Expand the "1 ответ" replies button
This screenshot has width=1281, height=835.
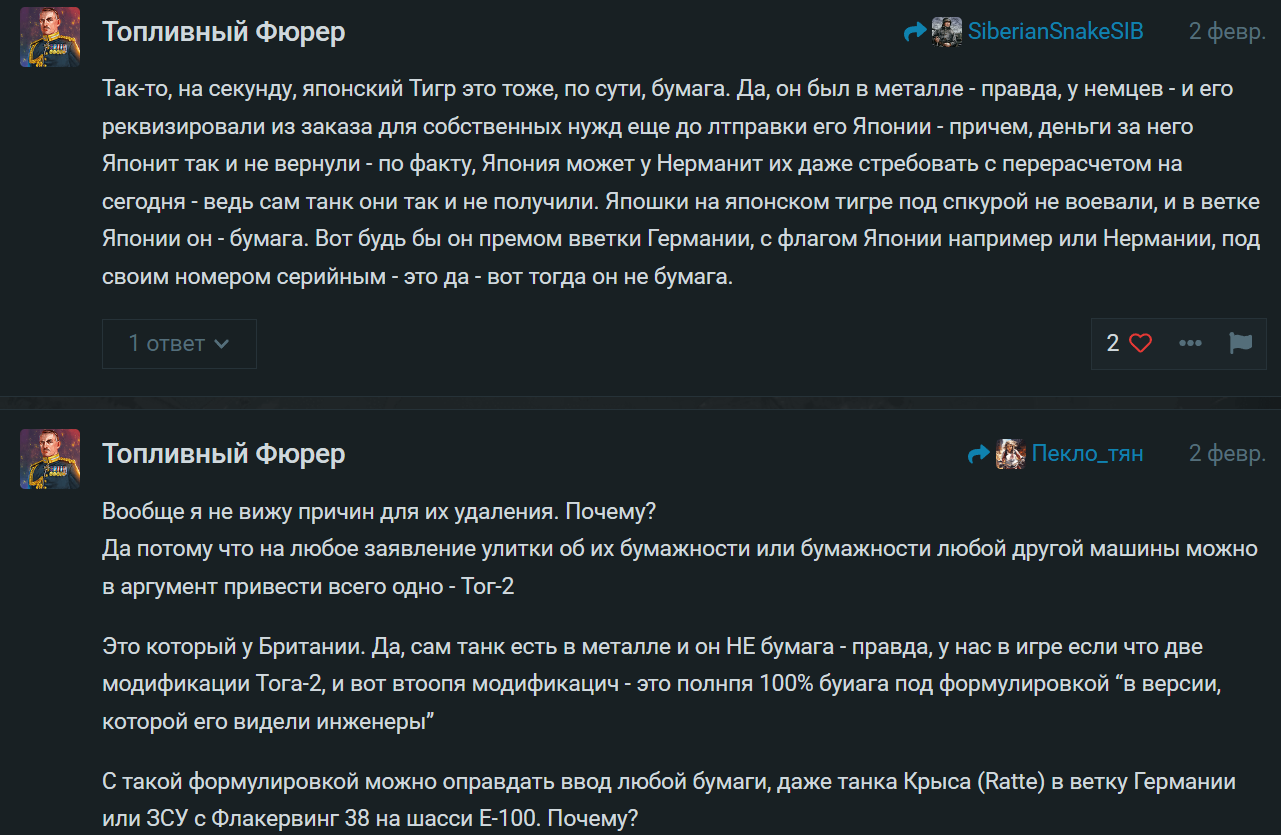(168, 344)
